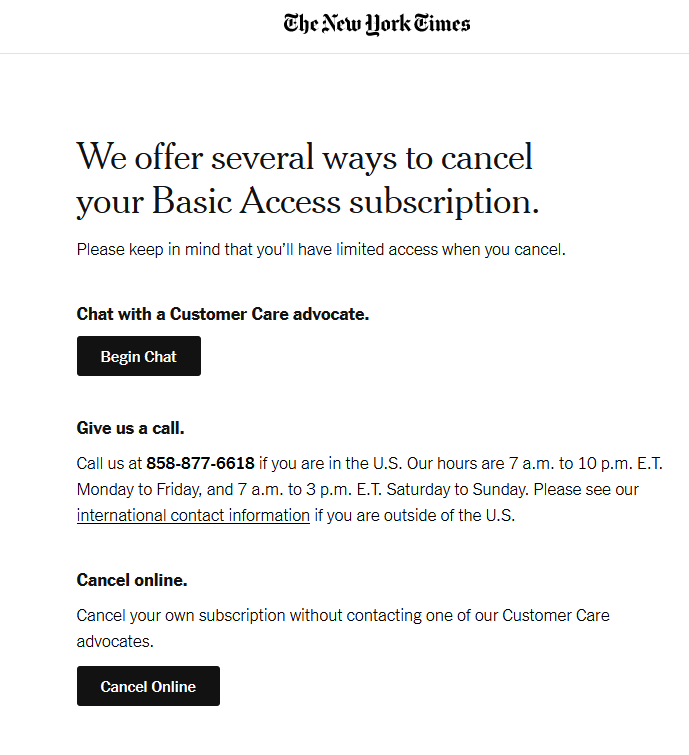Start a chat with Begin Chat button
The width and height of the screenshot is (689, 755).
pos(139,356)
